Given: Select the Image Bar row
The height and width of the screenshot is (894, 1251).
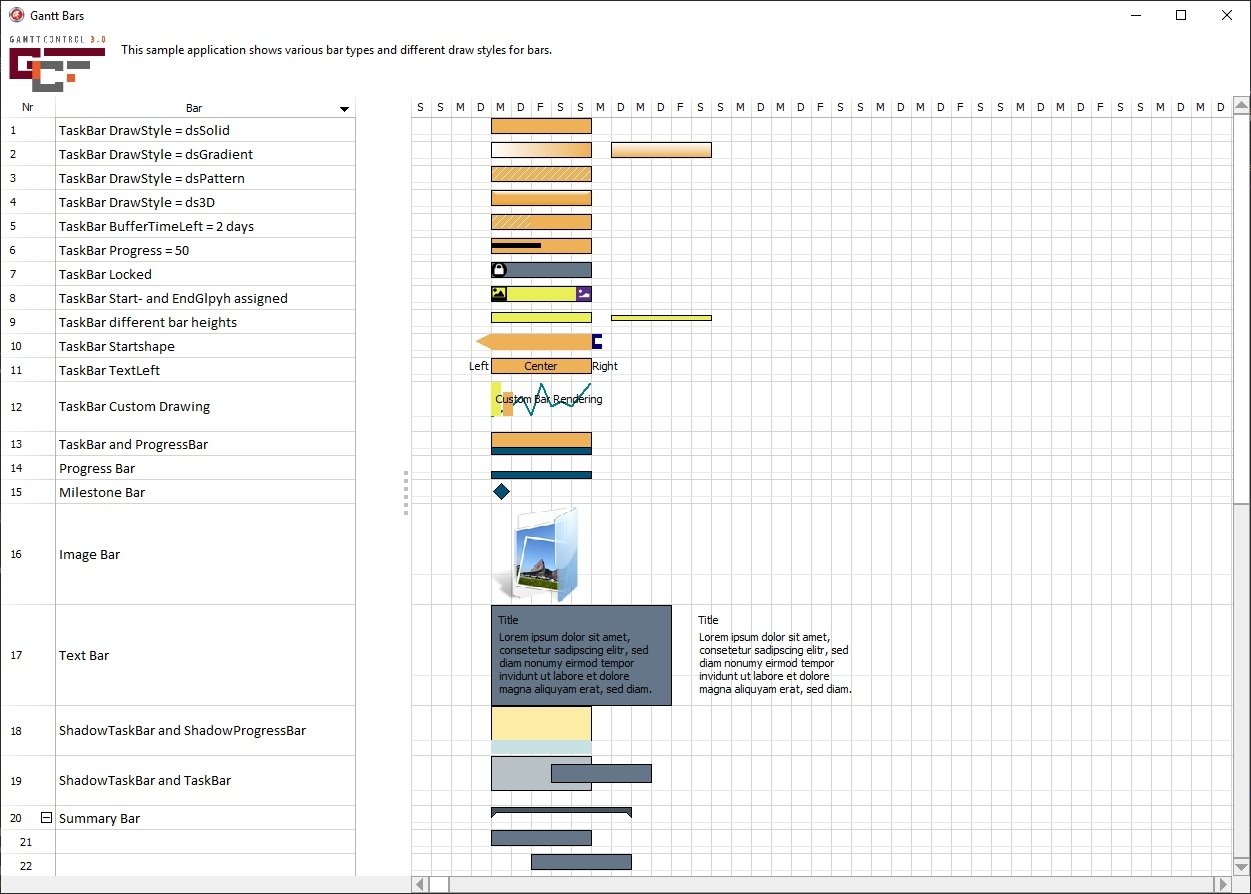Looking at the screenshot, I should click(x=178, y=554).
